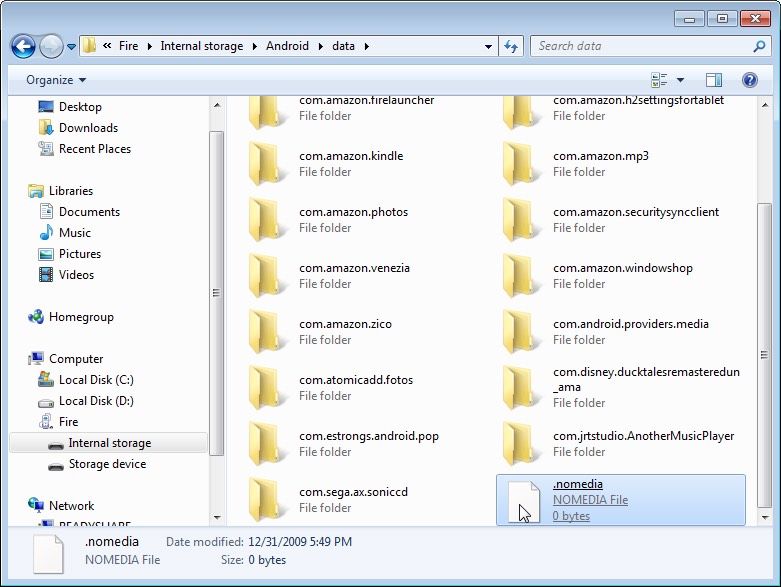Select Storage device under Fire
This screenshot has width=781, height=587.
[107, 464]
